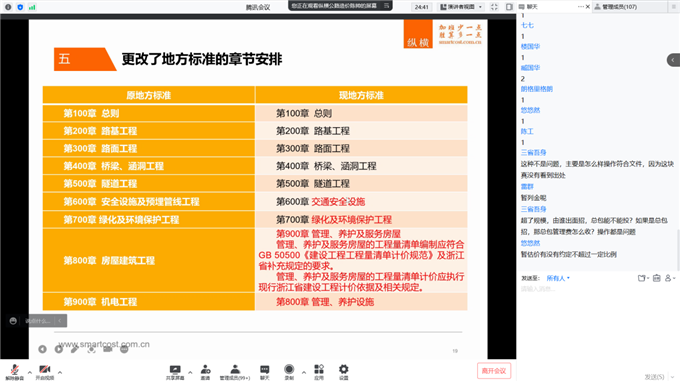The width and height of the screenshot is (680, 382).
Task: Toggle the side panel layout icon
Action: (509, 7)
